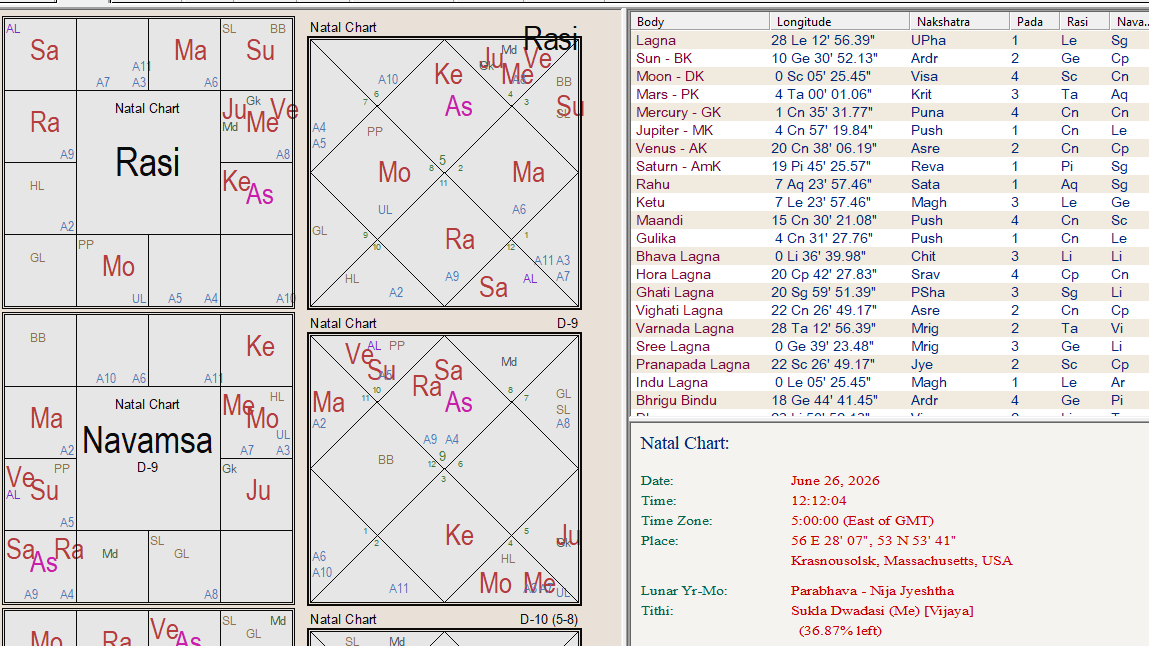This screenshot has width=1149, height=646.
Task: Select the Sree Lagna row
Action: 890,346
